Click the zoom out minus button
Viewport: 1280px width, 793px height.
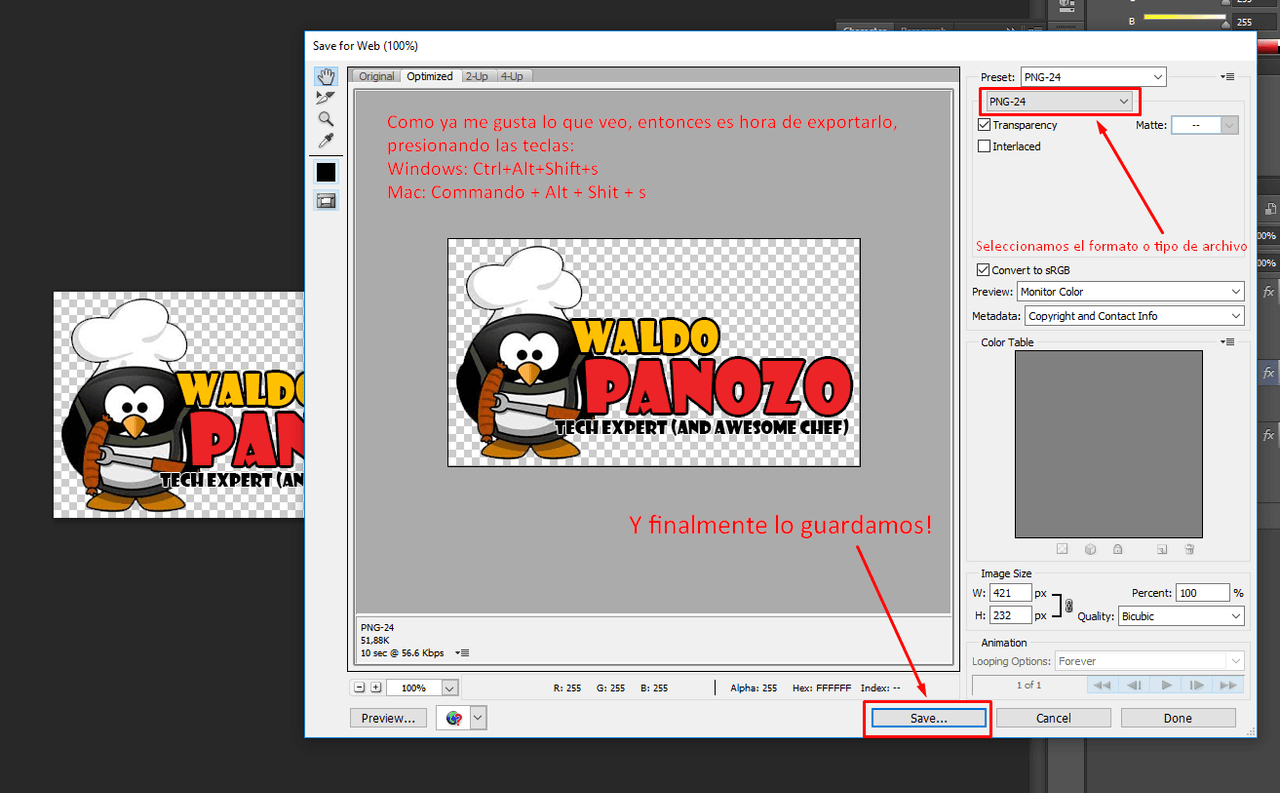pos(359,687)
